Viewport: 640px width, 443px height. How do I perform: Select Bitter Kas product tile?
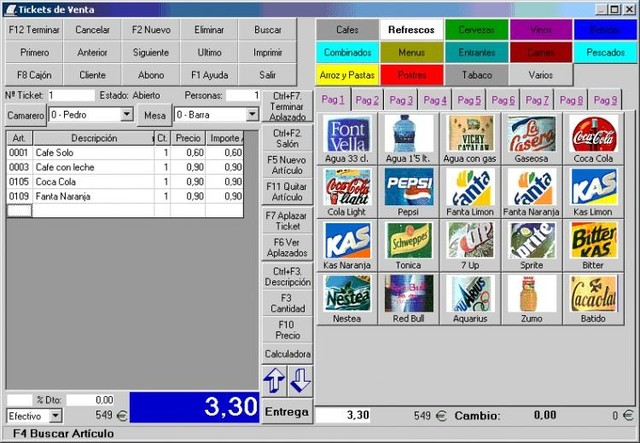coord(593,246)
